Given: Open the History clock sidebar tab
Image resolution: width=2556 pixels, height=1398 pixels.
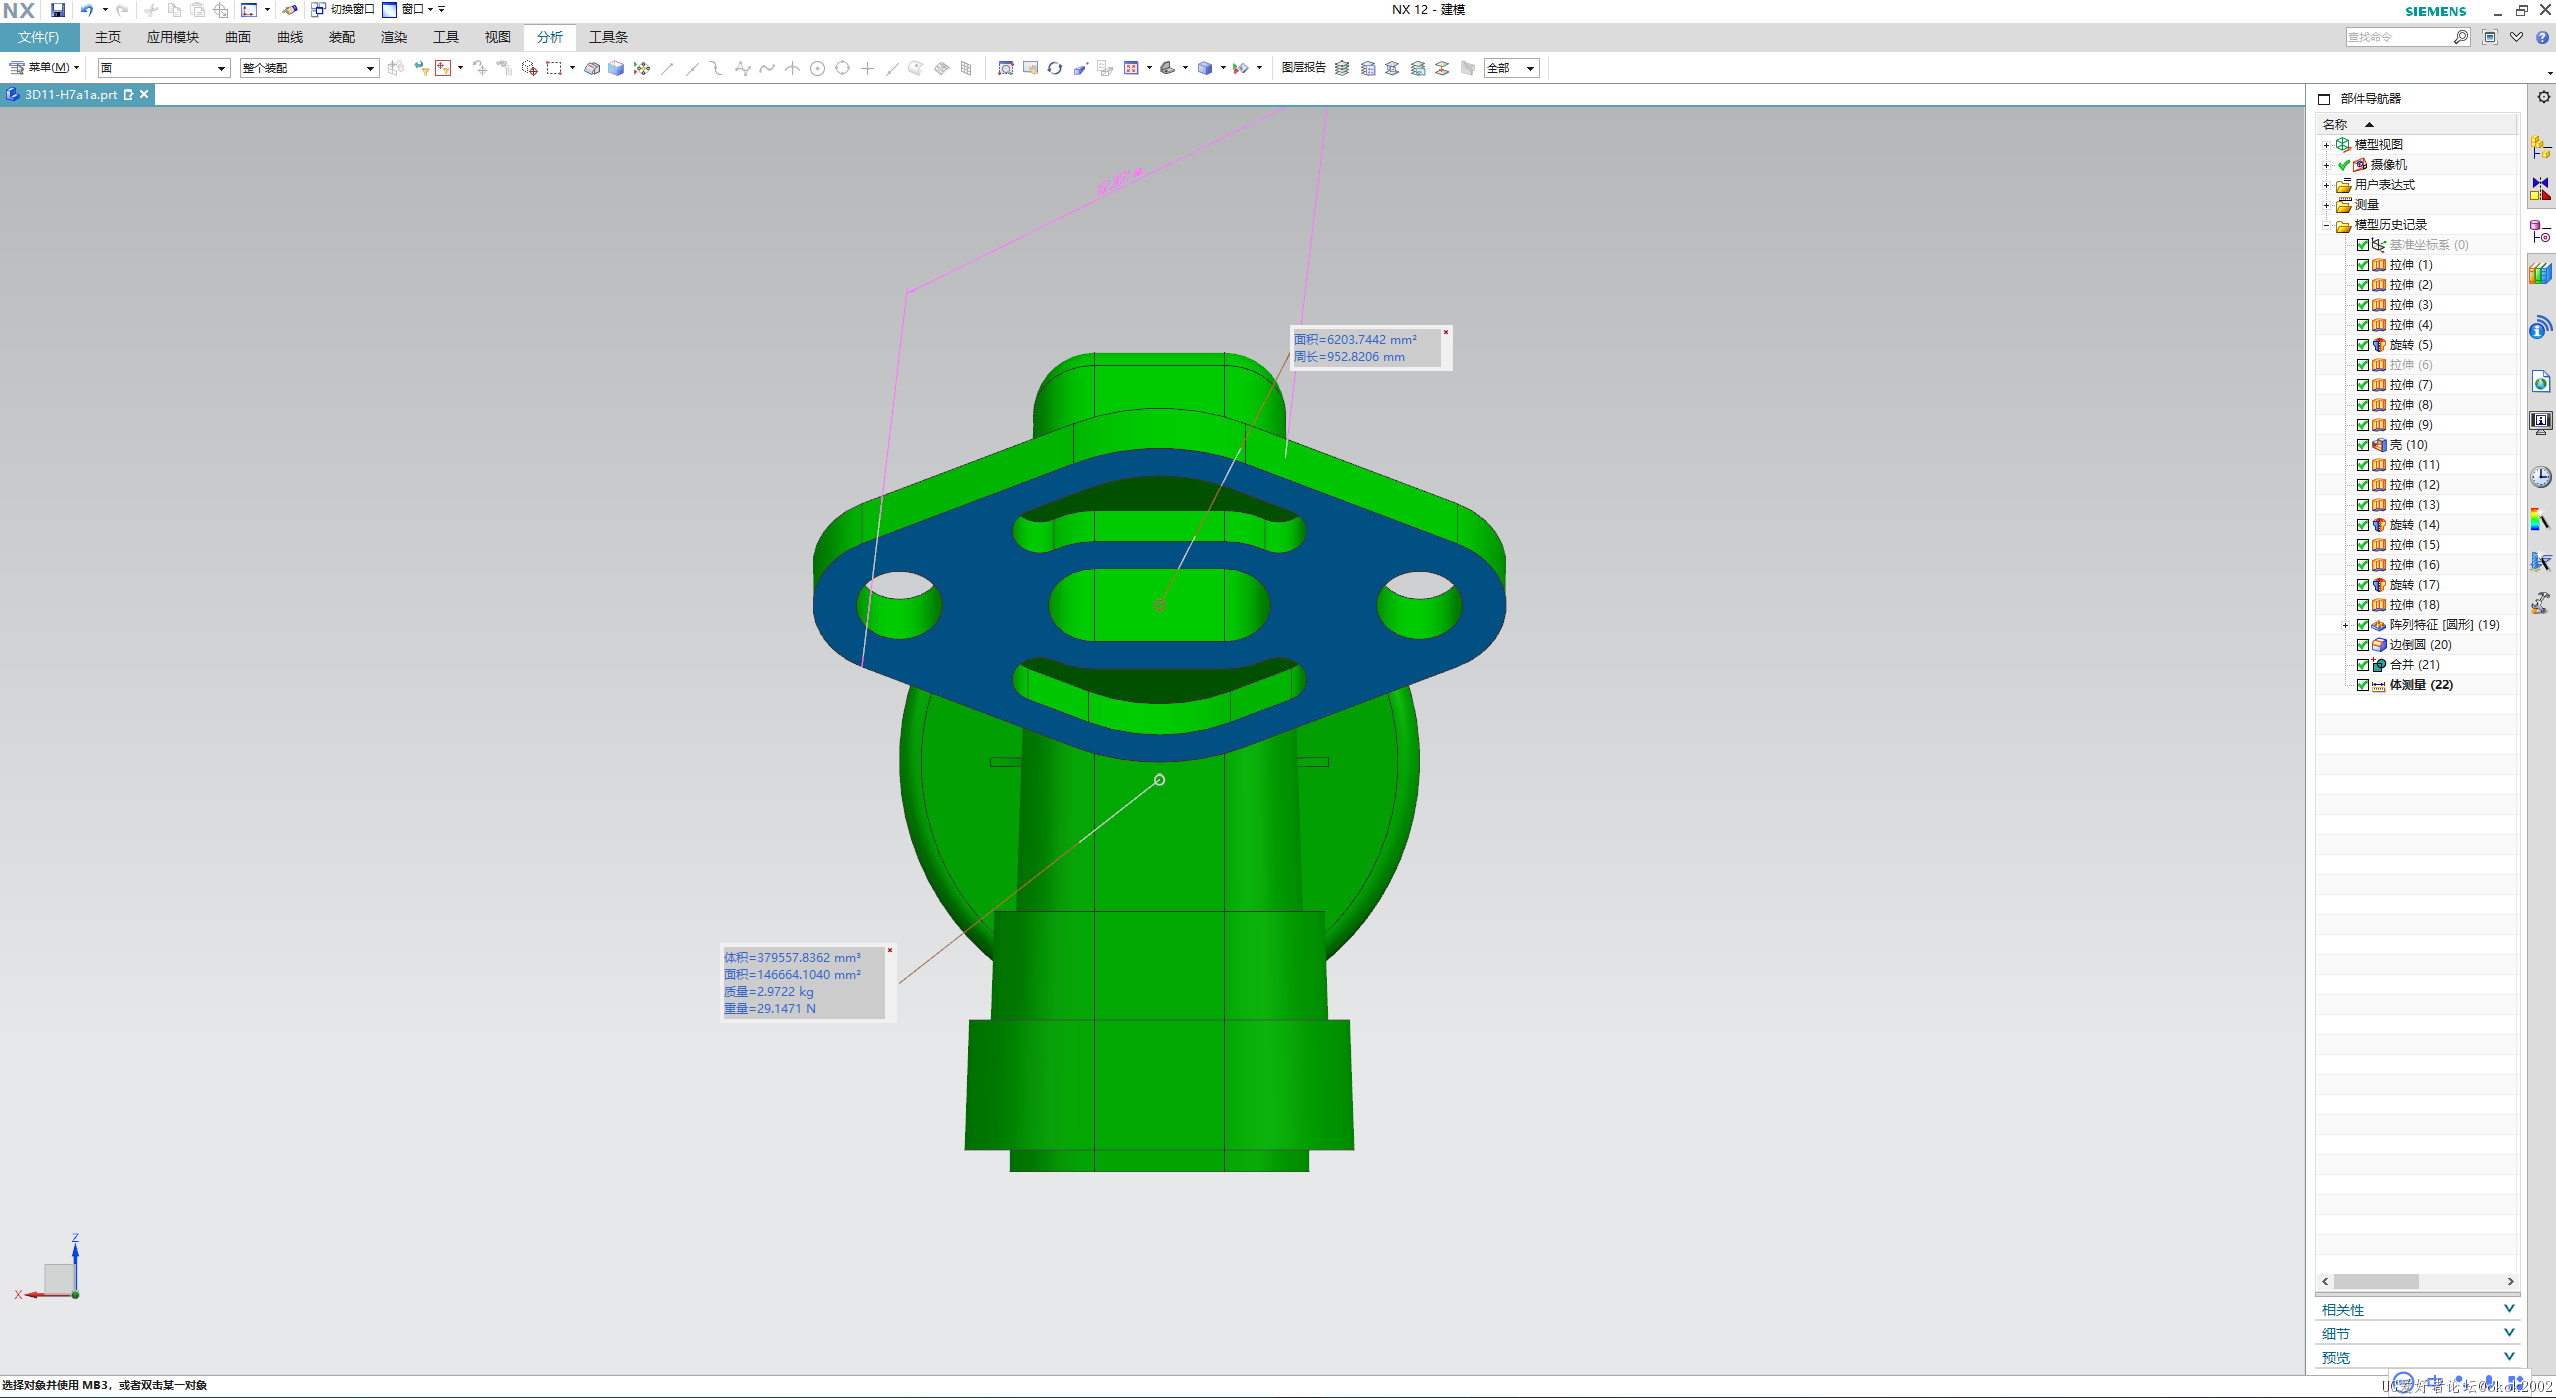Looking at the screenshot, I should click(x=2541, y=477).
